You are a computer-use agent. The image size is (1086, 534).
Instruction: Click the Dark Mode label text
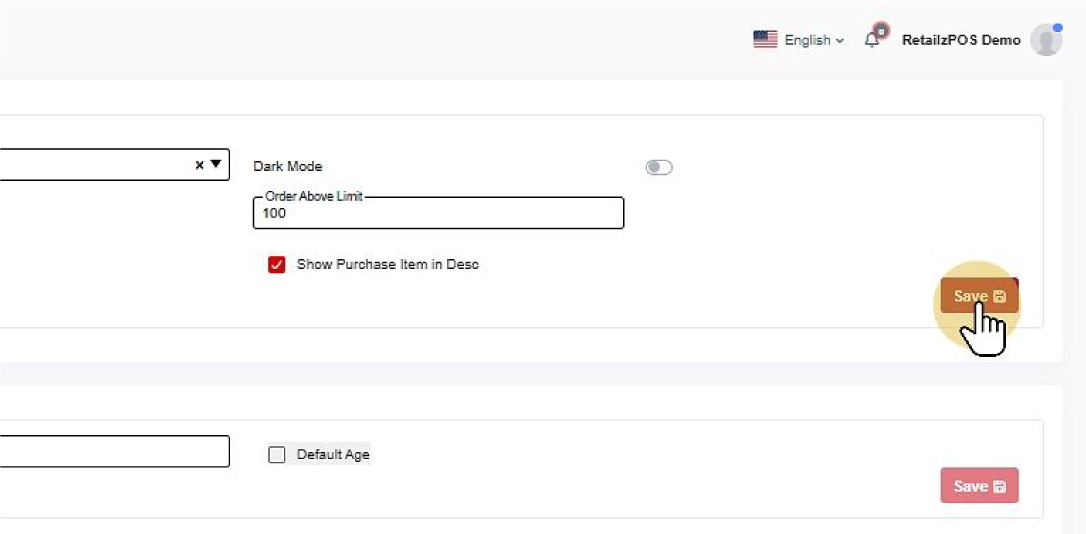[x=288, y=167]
